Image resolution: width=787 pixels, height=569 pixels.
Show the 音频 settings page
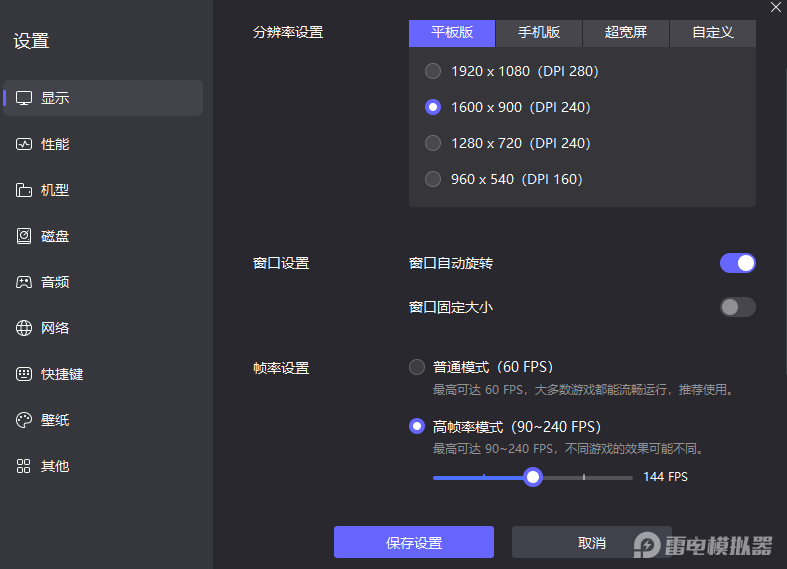coord(103,282)
